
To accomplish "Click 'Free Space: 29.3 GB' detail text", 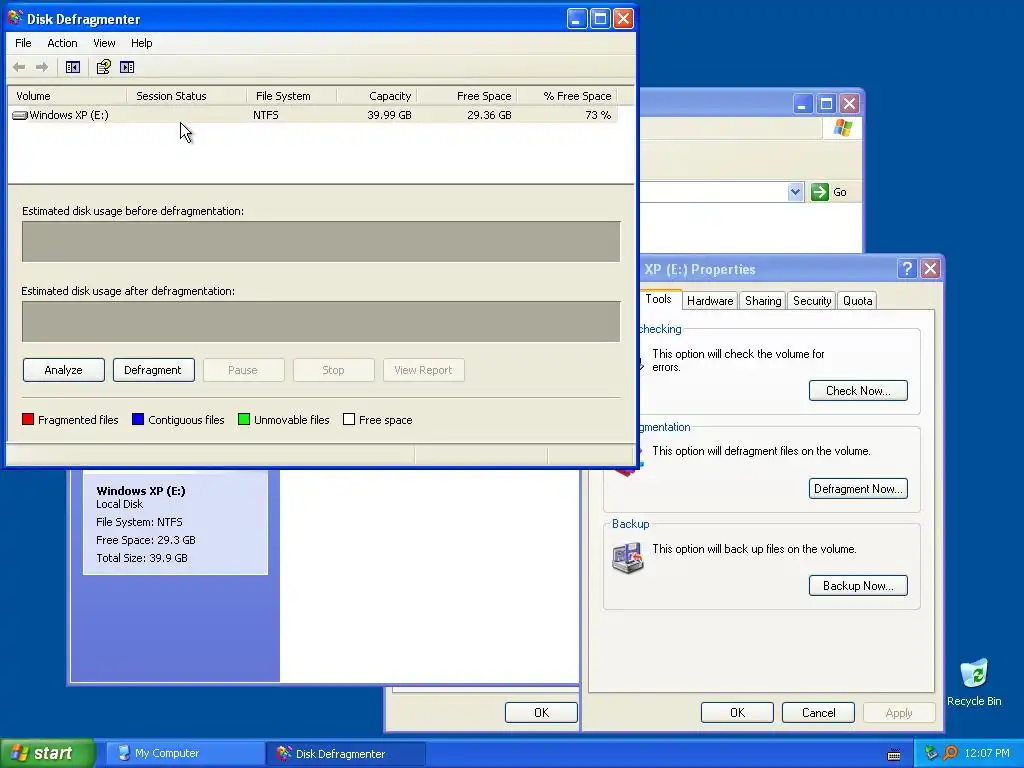I will [146, 540].
